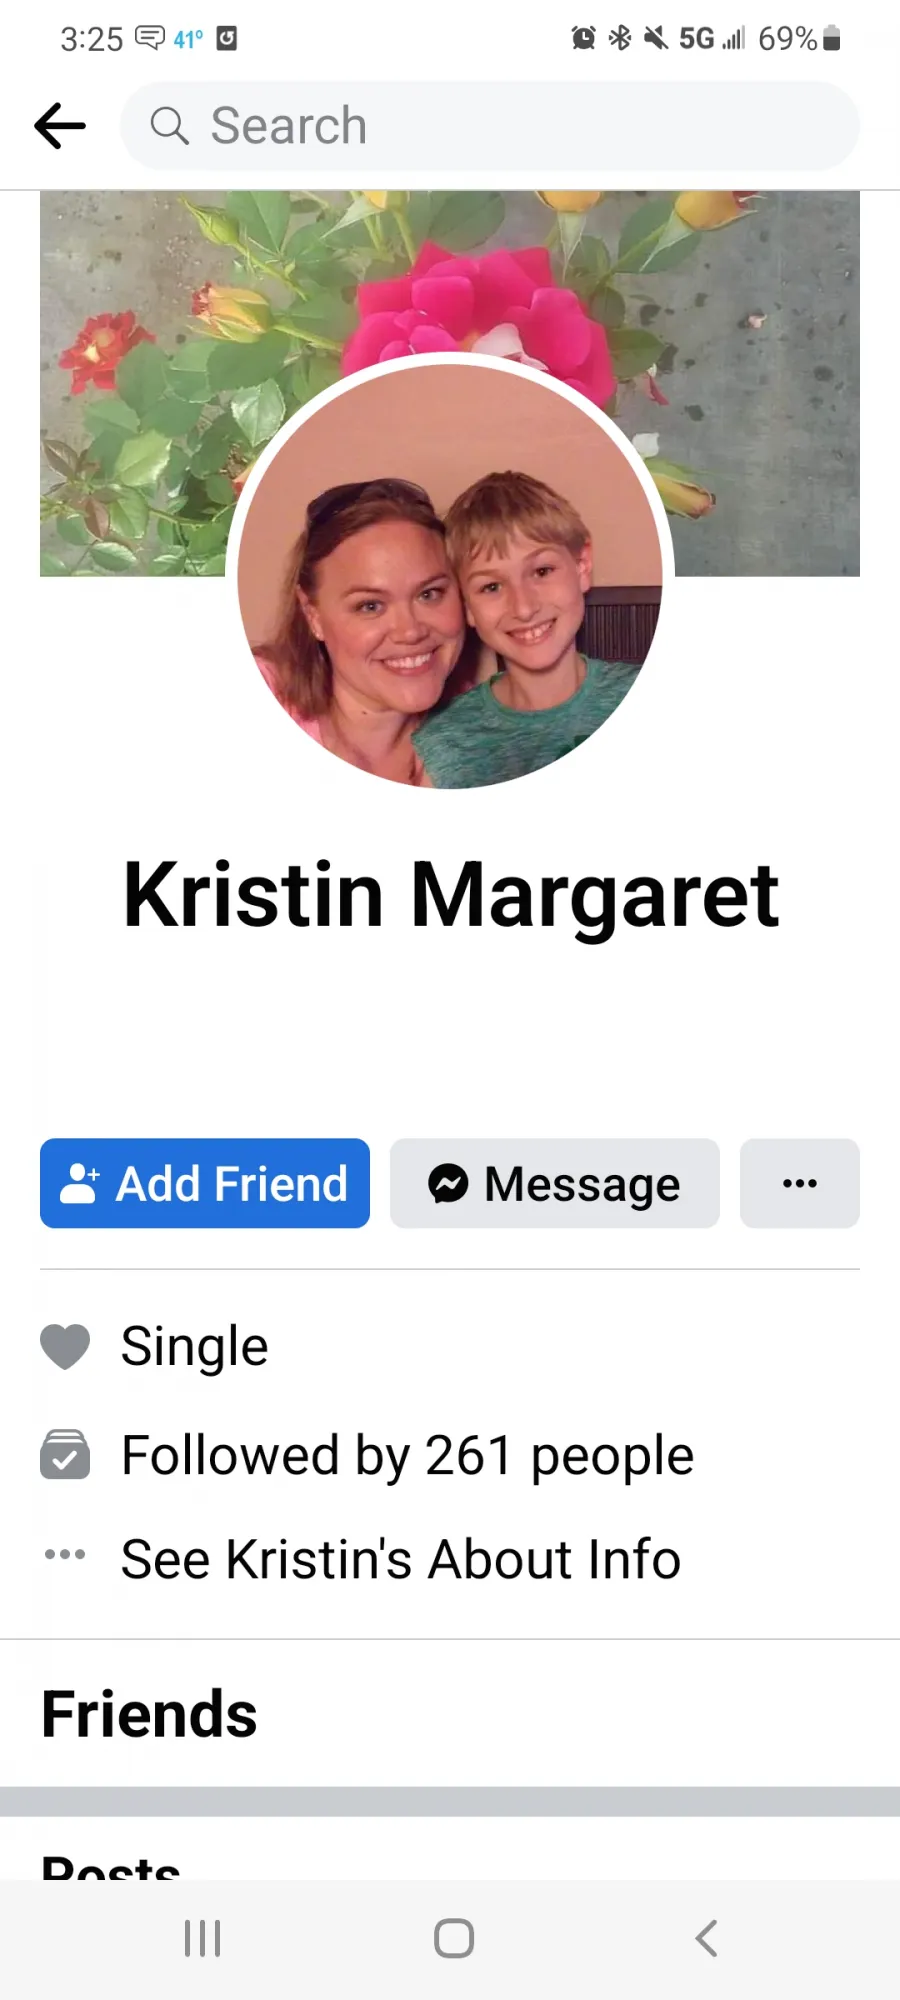The image size is (900, 2000).
Task: Open Message chat with Kristin
Action: point(555,1183)
